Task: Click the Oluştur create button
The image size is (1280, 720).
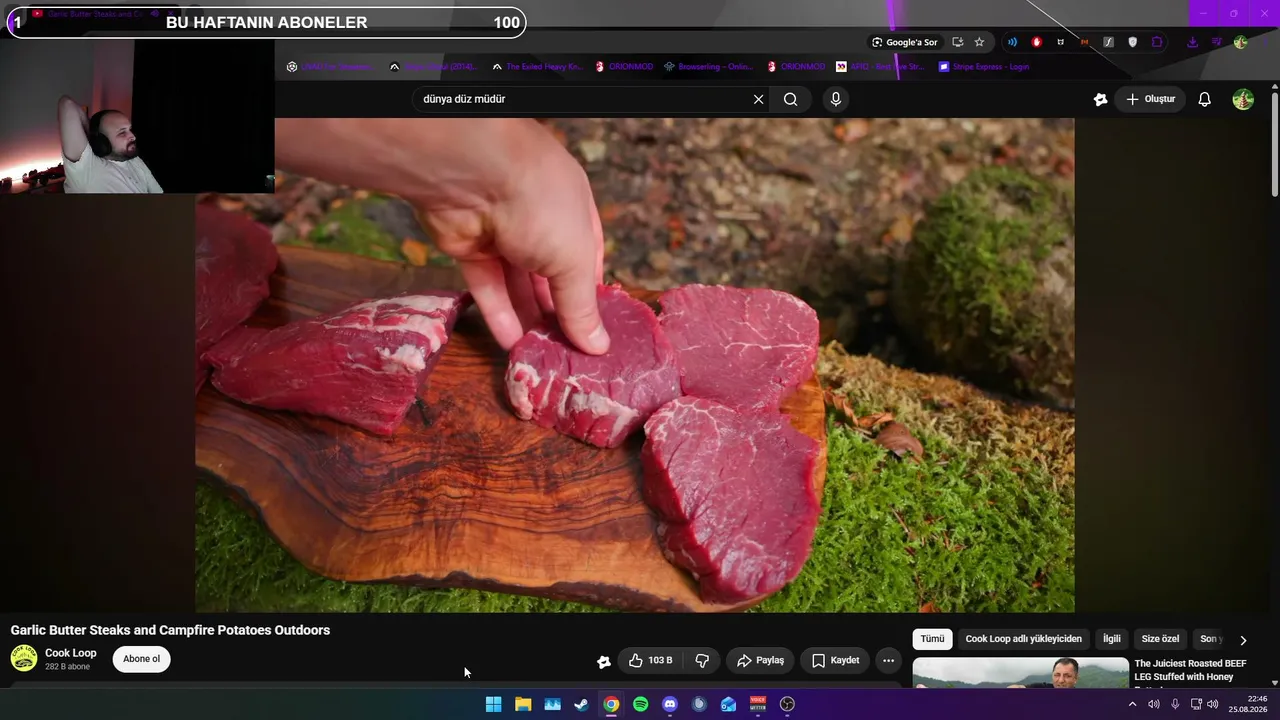Action: (x=1150, y=99)
